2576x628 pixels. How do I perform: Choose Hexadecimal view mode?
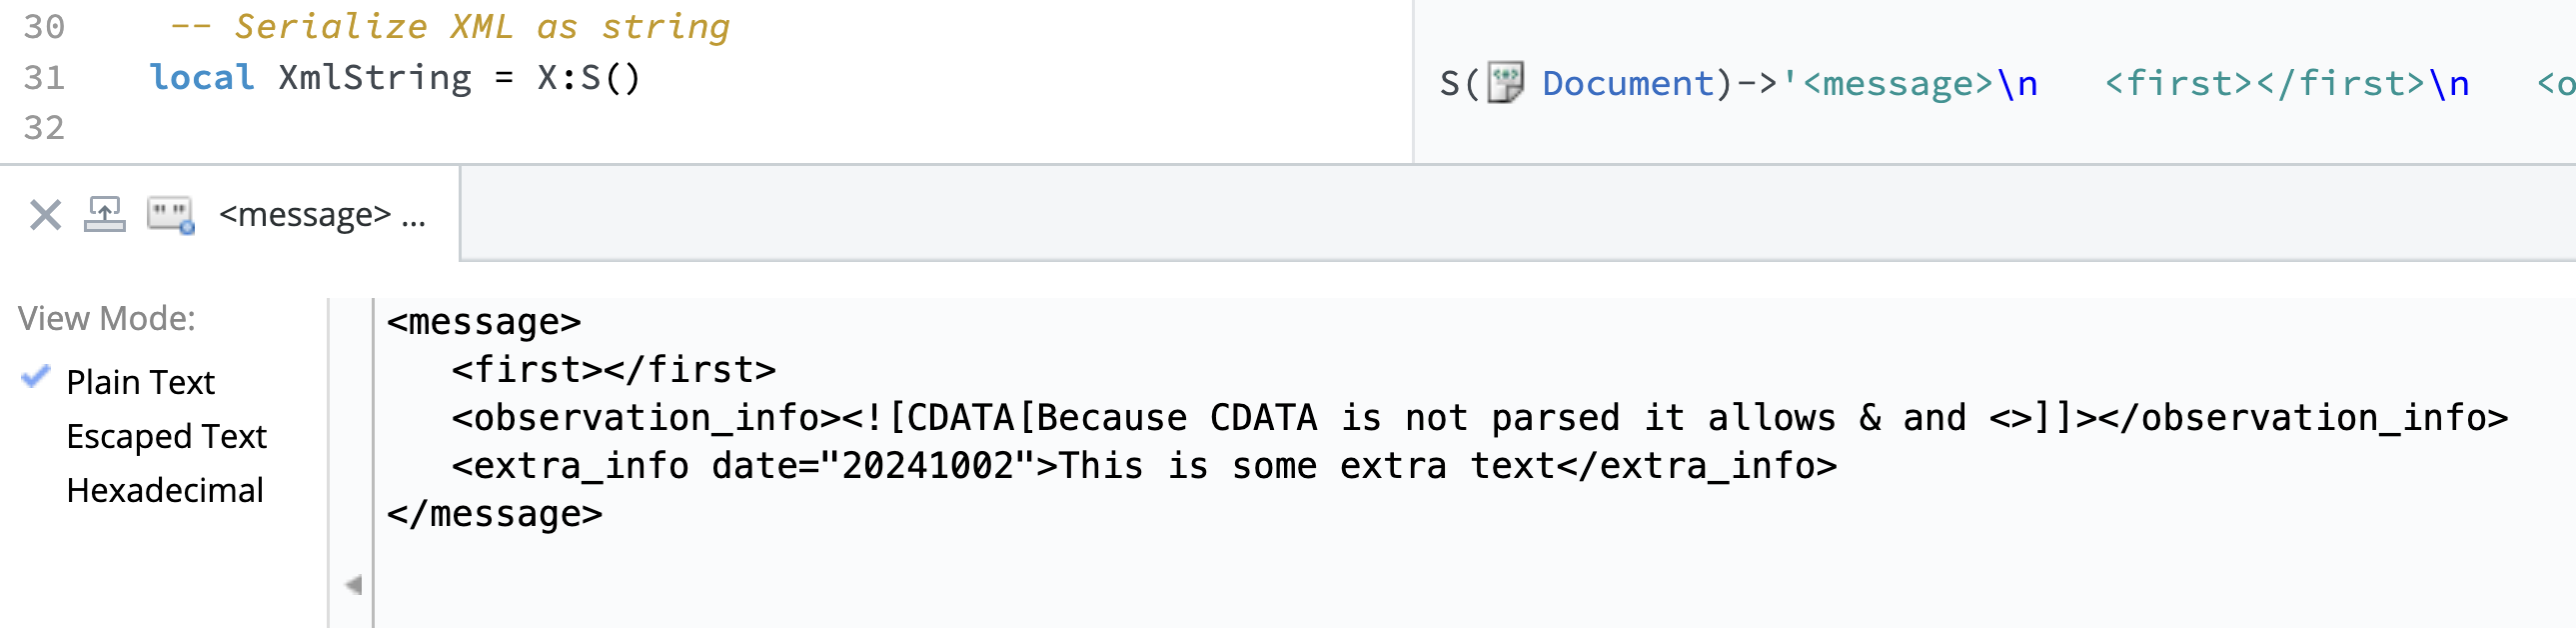[165, 490]
